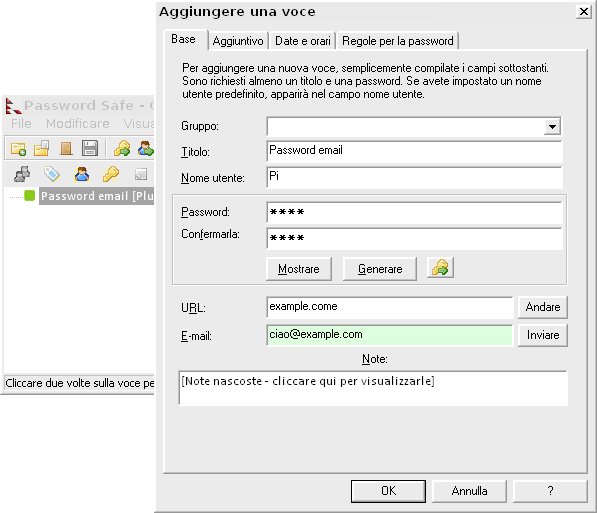Expand the Gruppo dropdown arrow
Viewport: 597px width, 513px height.
tap(552, 126)
